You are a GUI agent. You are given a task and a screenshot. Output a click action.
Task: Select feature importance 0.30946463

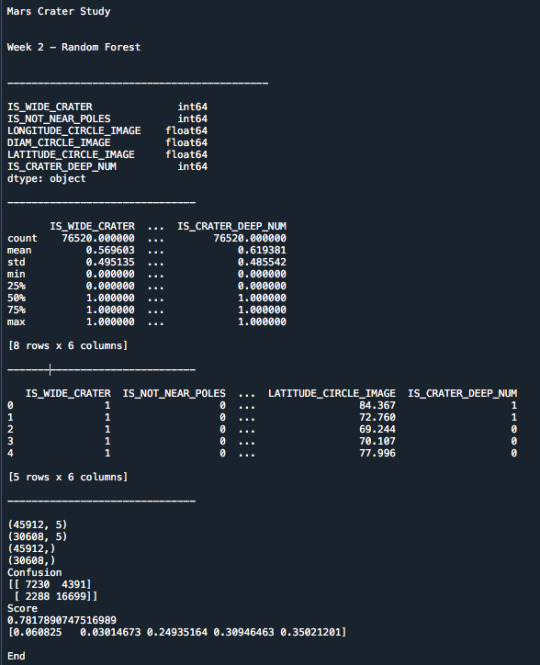coord(243,632)
